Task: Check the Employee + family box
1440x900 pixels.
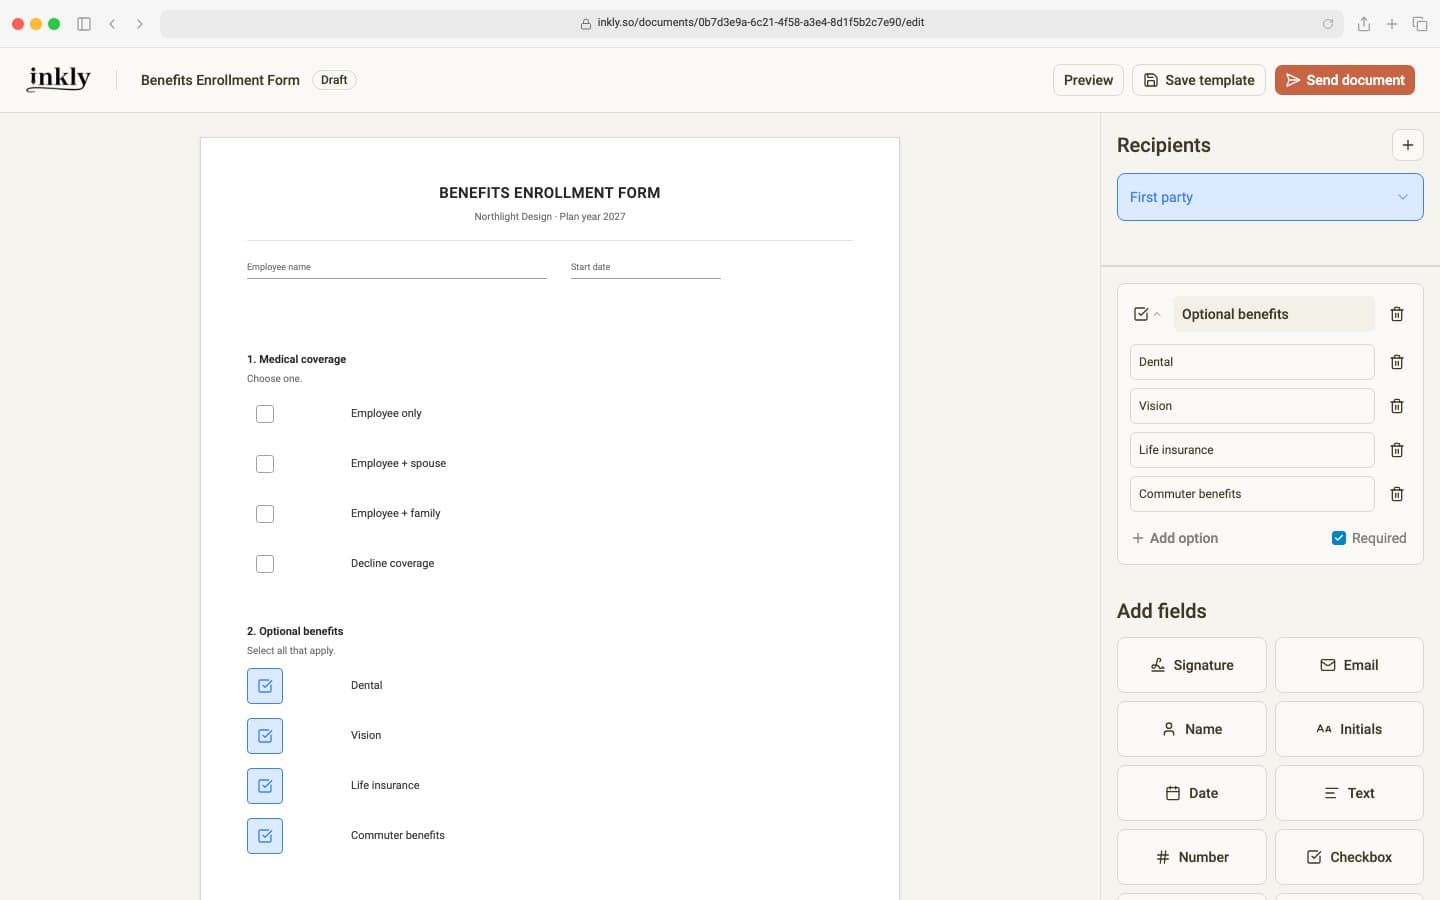Action: [x=265, y=514]
